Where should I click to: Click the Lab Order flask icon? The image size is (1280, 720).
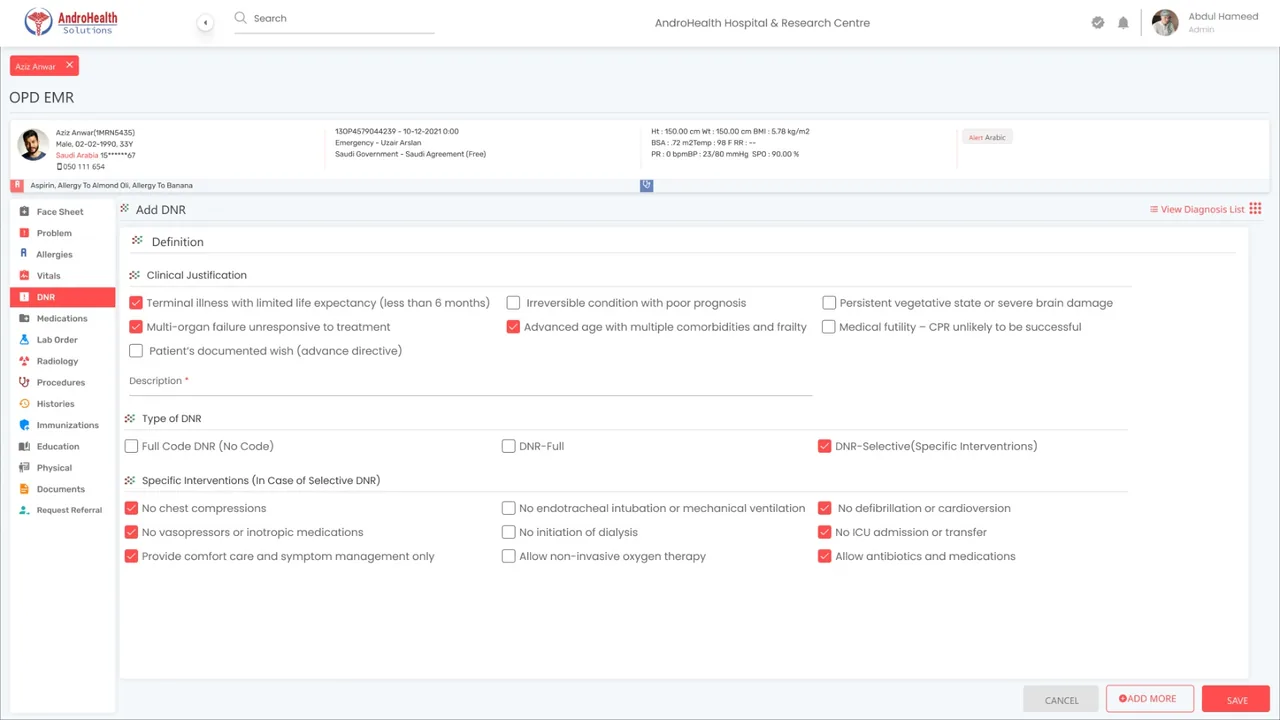click(x=24, y=340)
